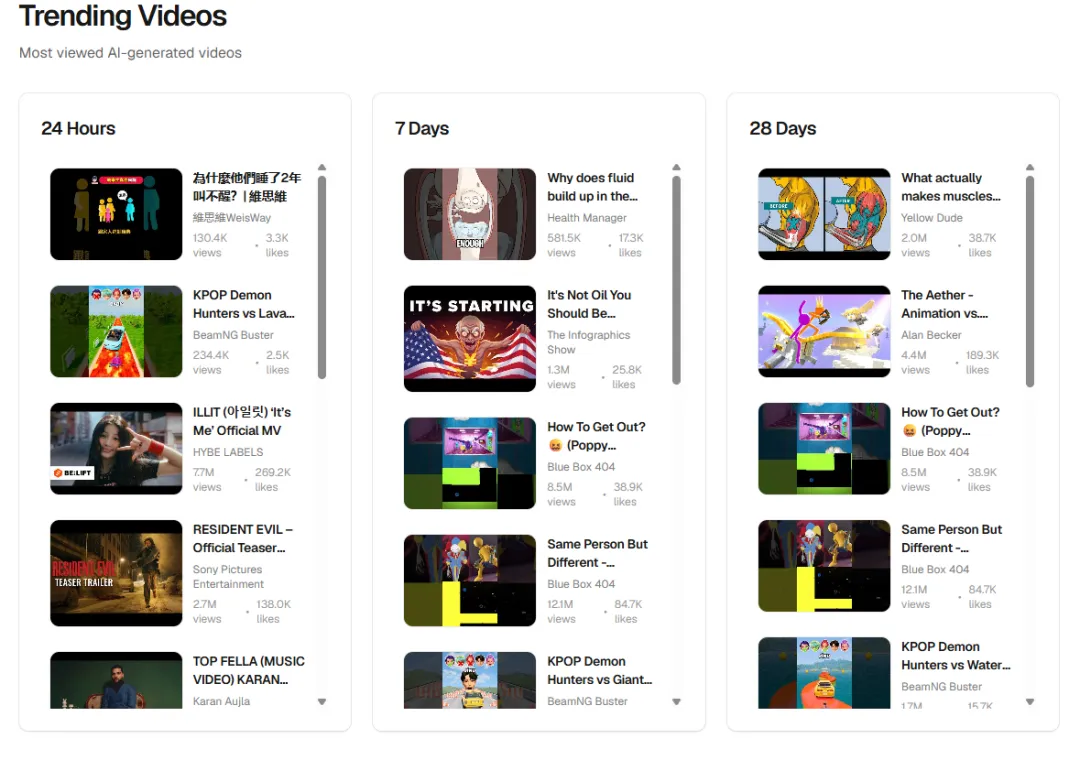Click the 28 Days list scrollbar thumb
Viewport: 1080px width, 760px height.
1030,282
